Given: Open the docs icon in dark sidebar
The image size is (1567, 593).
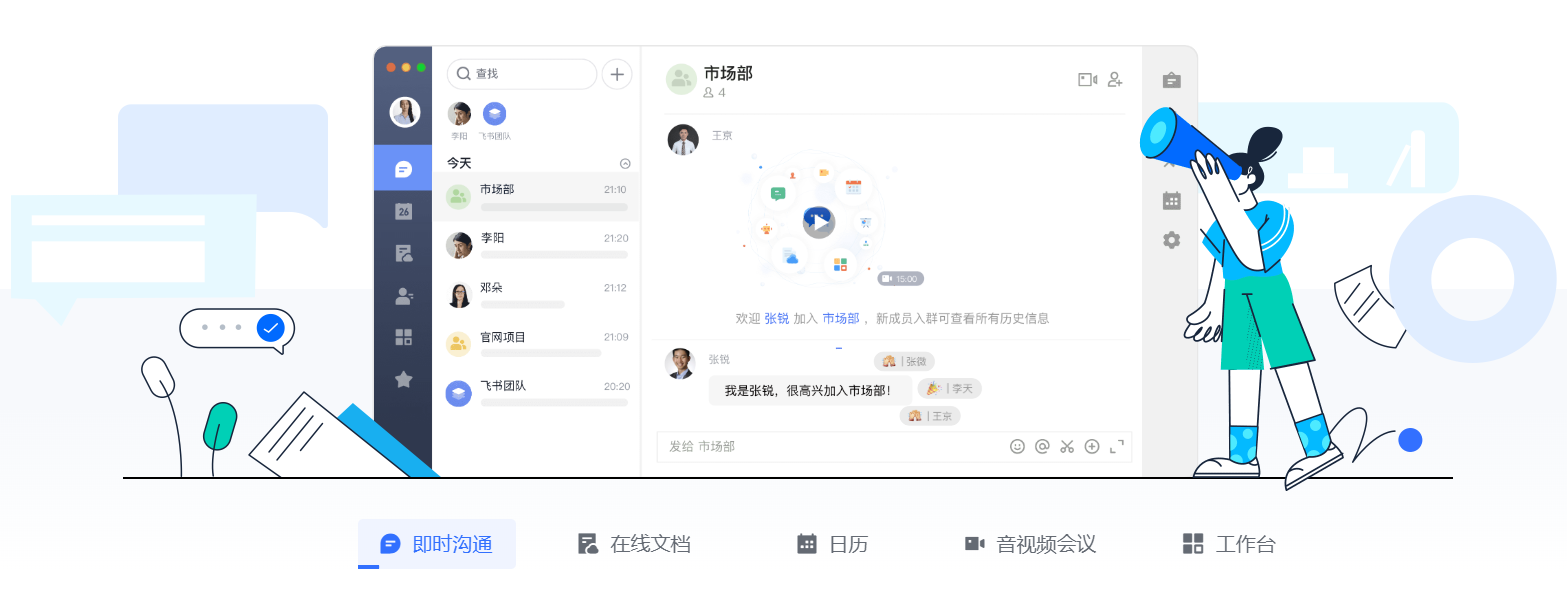Looking at the screenshot, I should [x=403, y=253].
